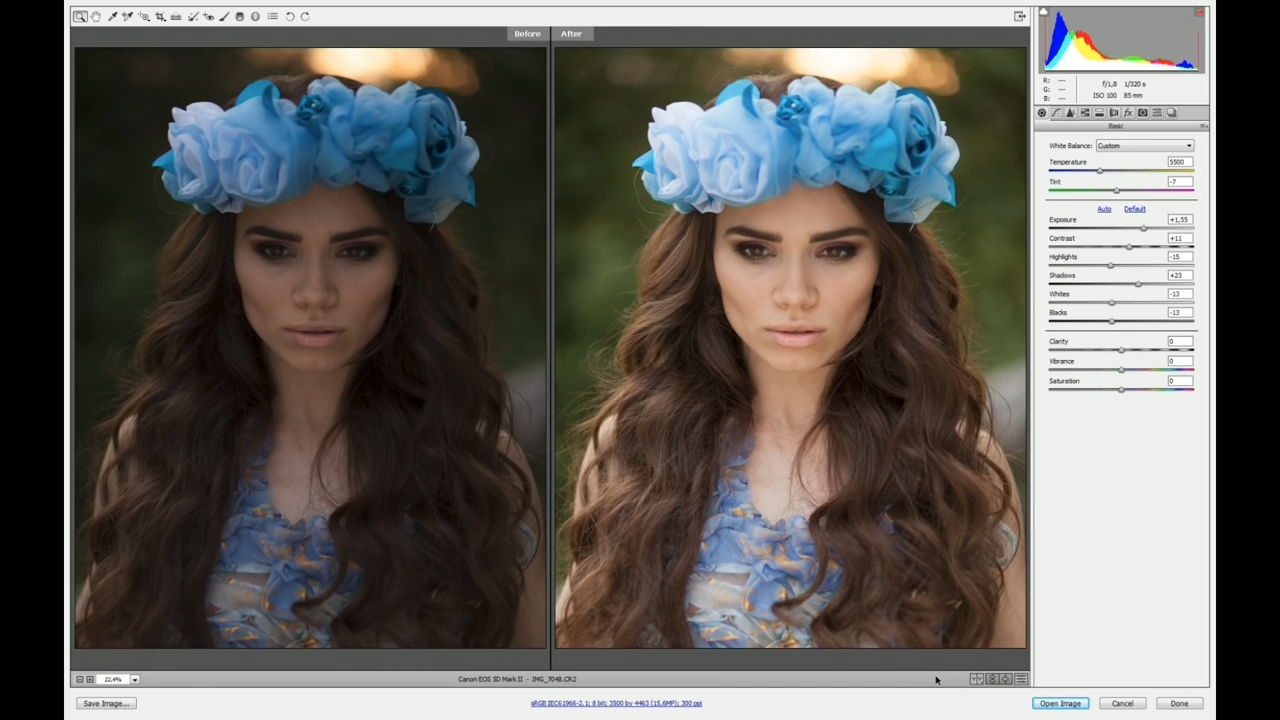Open the Basic panel options menu
The width and height of the screenshot is (1280, 720).
coord(1203,126)
